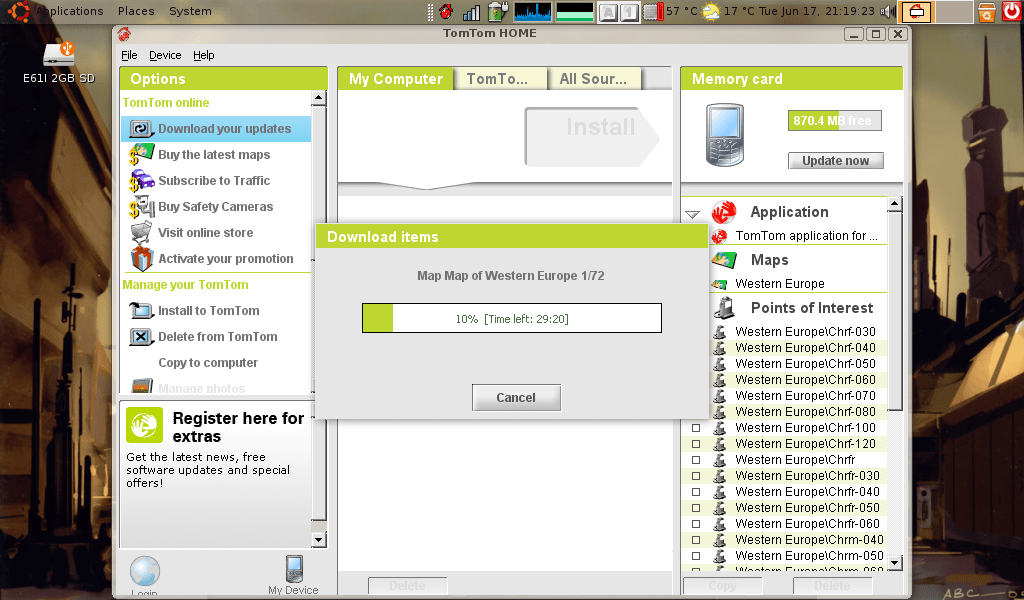Click the Activate your promotion gift icon
The height and width of the screenshot is (600, 1024).
click(x=141, y=258)
